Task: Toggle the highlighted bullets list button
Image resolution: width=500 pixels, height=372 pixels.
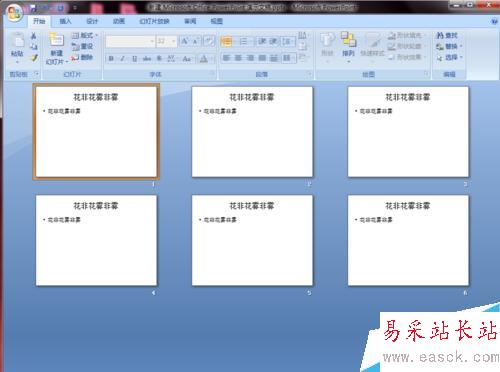Action: tap(227, 41)
